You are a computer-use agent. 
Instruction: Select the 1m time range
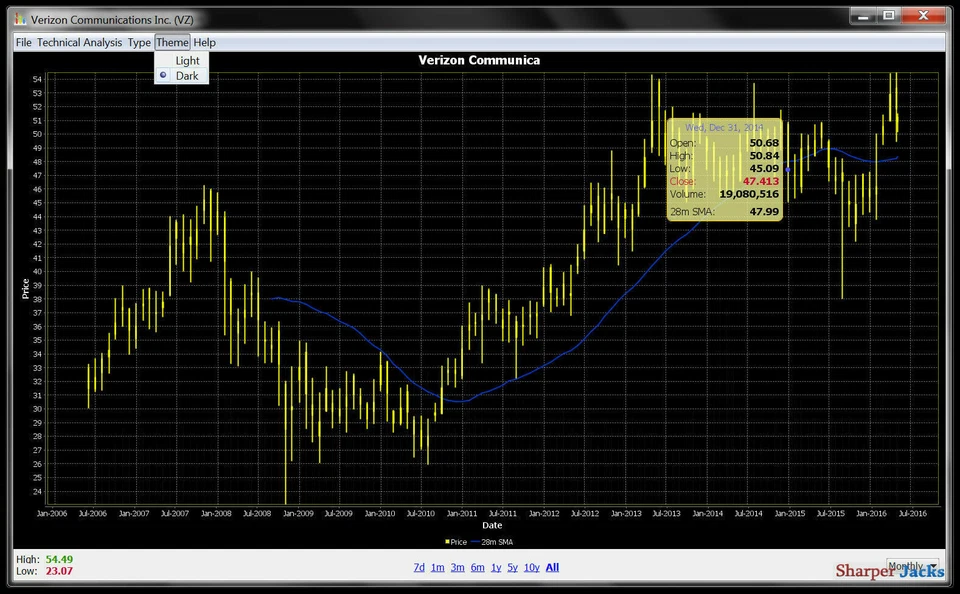point(437,567)
